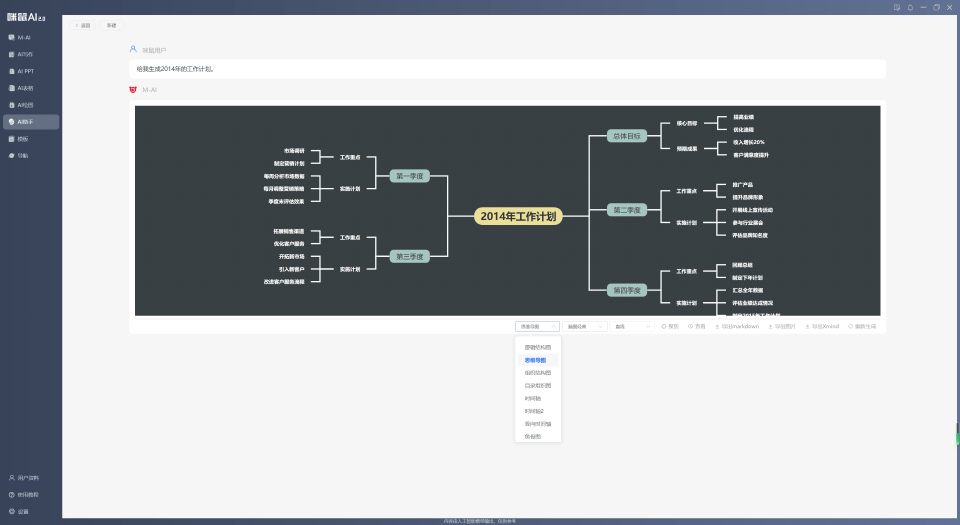Click 重新生成 to regenerate the mind map

863,326
